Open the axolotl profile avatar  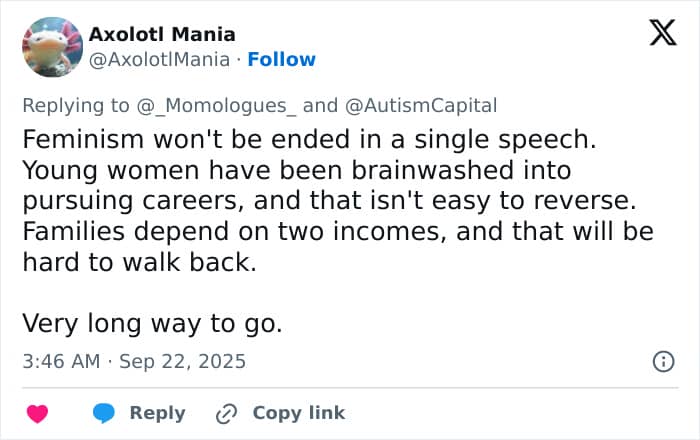(51, 46)
